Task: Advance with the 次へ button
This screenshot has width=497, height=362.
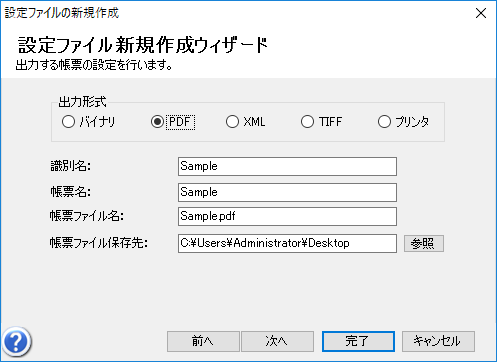Action: (x=277, y=341)
